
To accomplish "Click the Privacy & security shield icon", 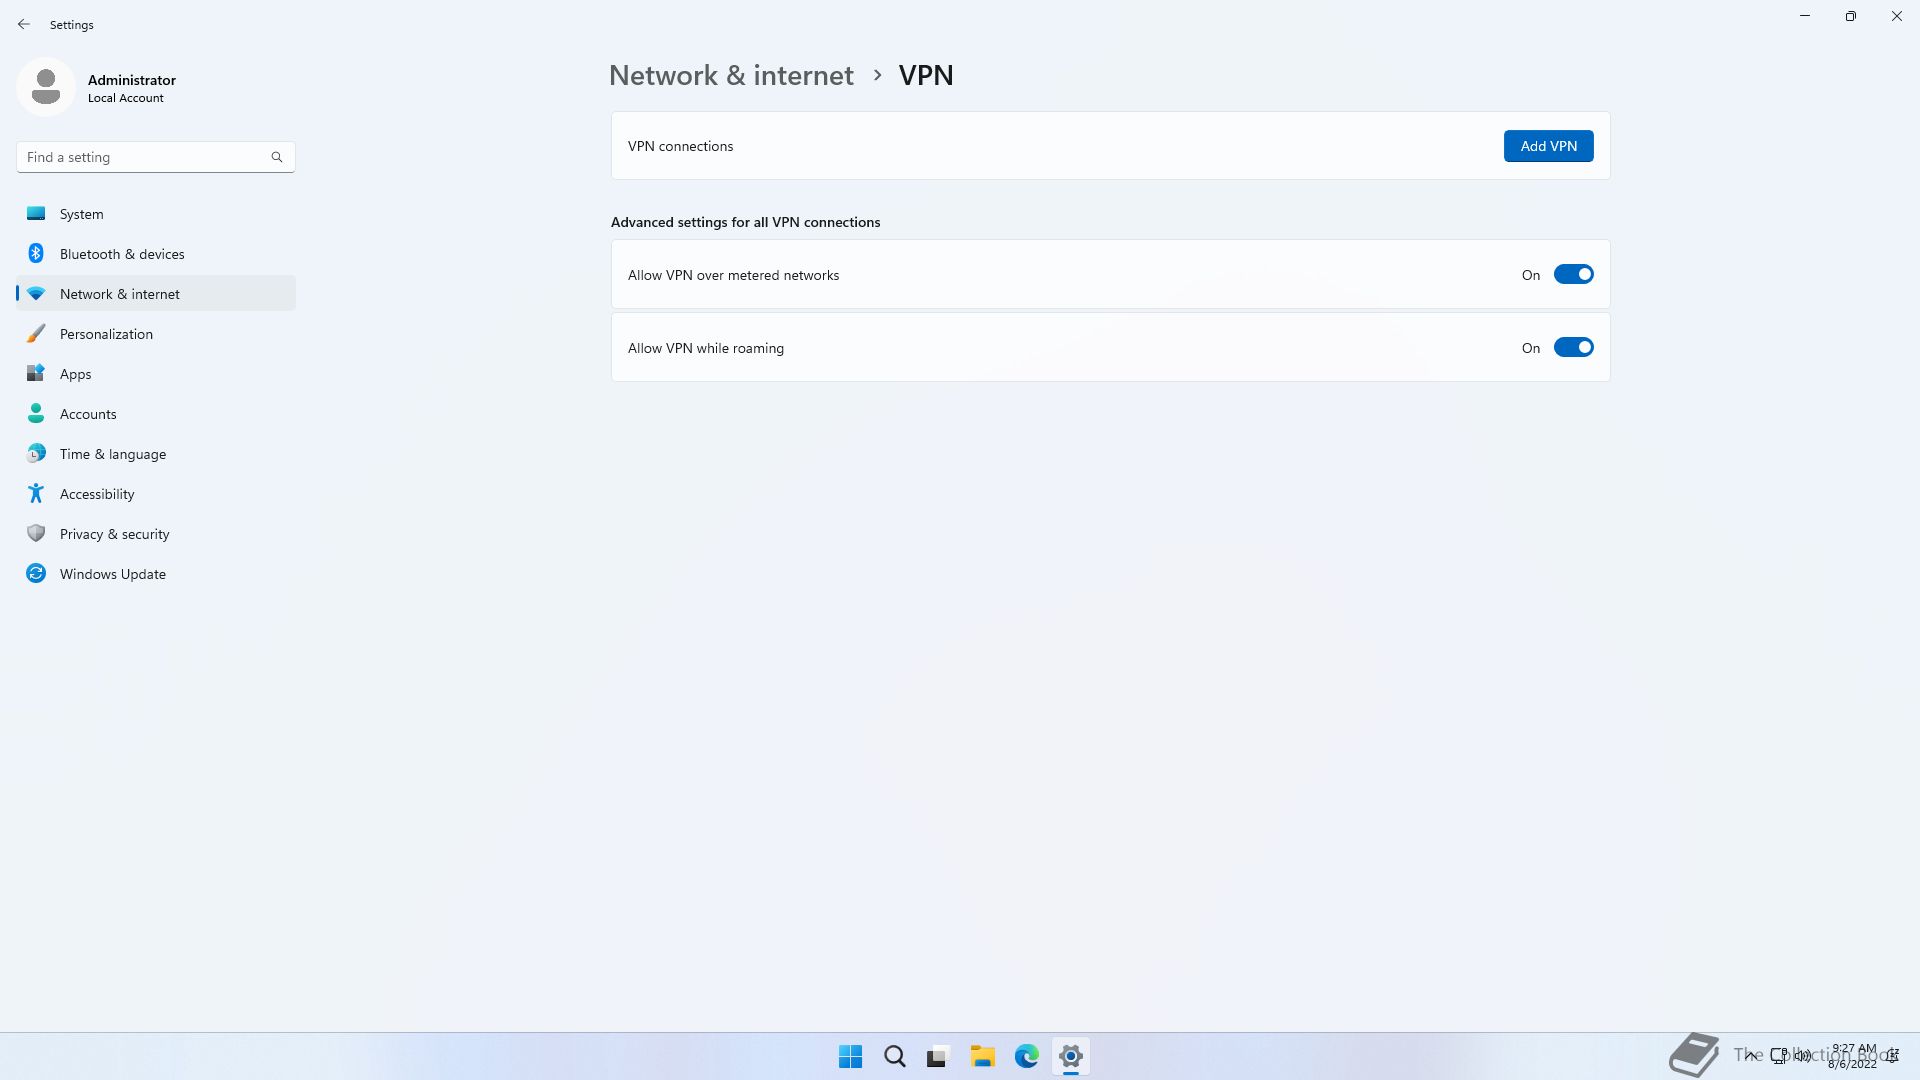I will (36, 533).
